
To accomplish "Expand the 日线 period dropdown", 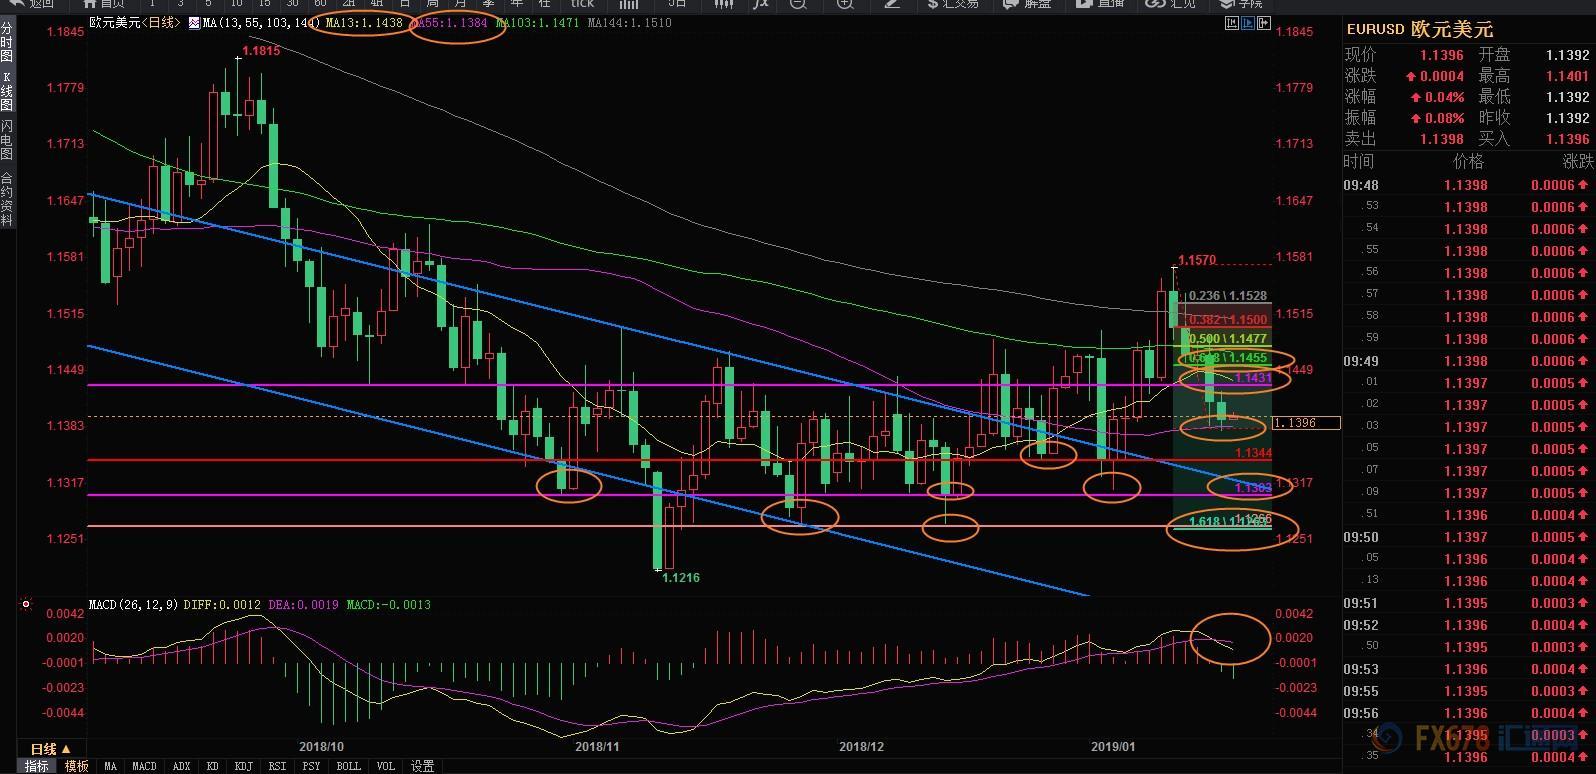I will tap(50, 749).
